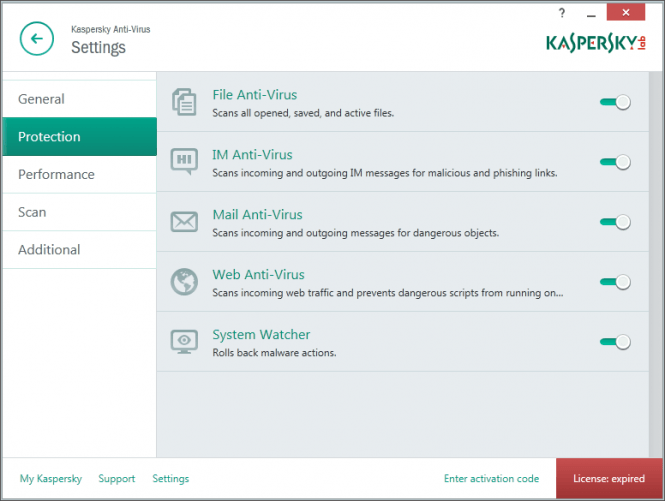
Task: Switch to the Scan tab
Action: click(x=79, y=212)
